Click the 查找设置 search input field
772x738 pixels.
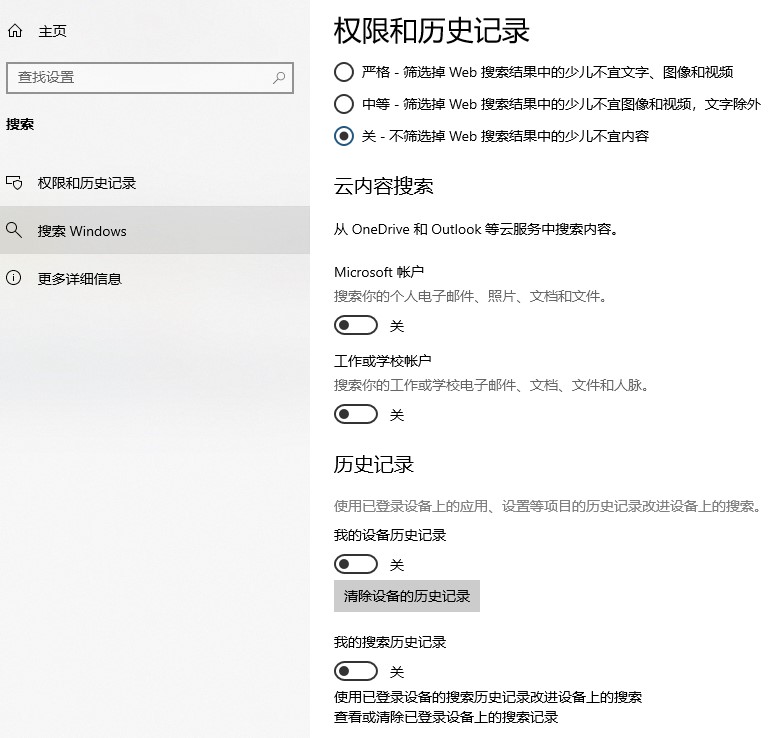tap(138, 77)
